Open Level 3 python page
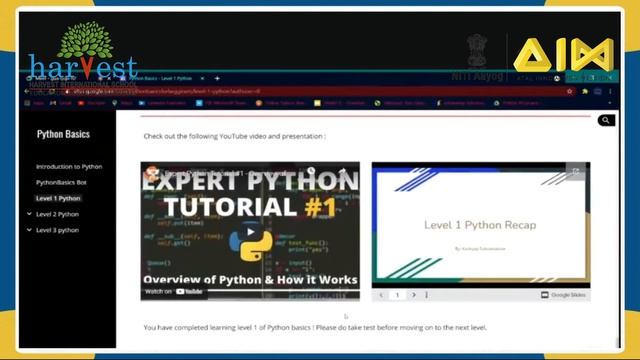The image size is (640, 360). click(x=57, y=230)
